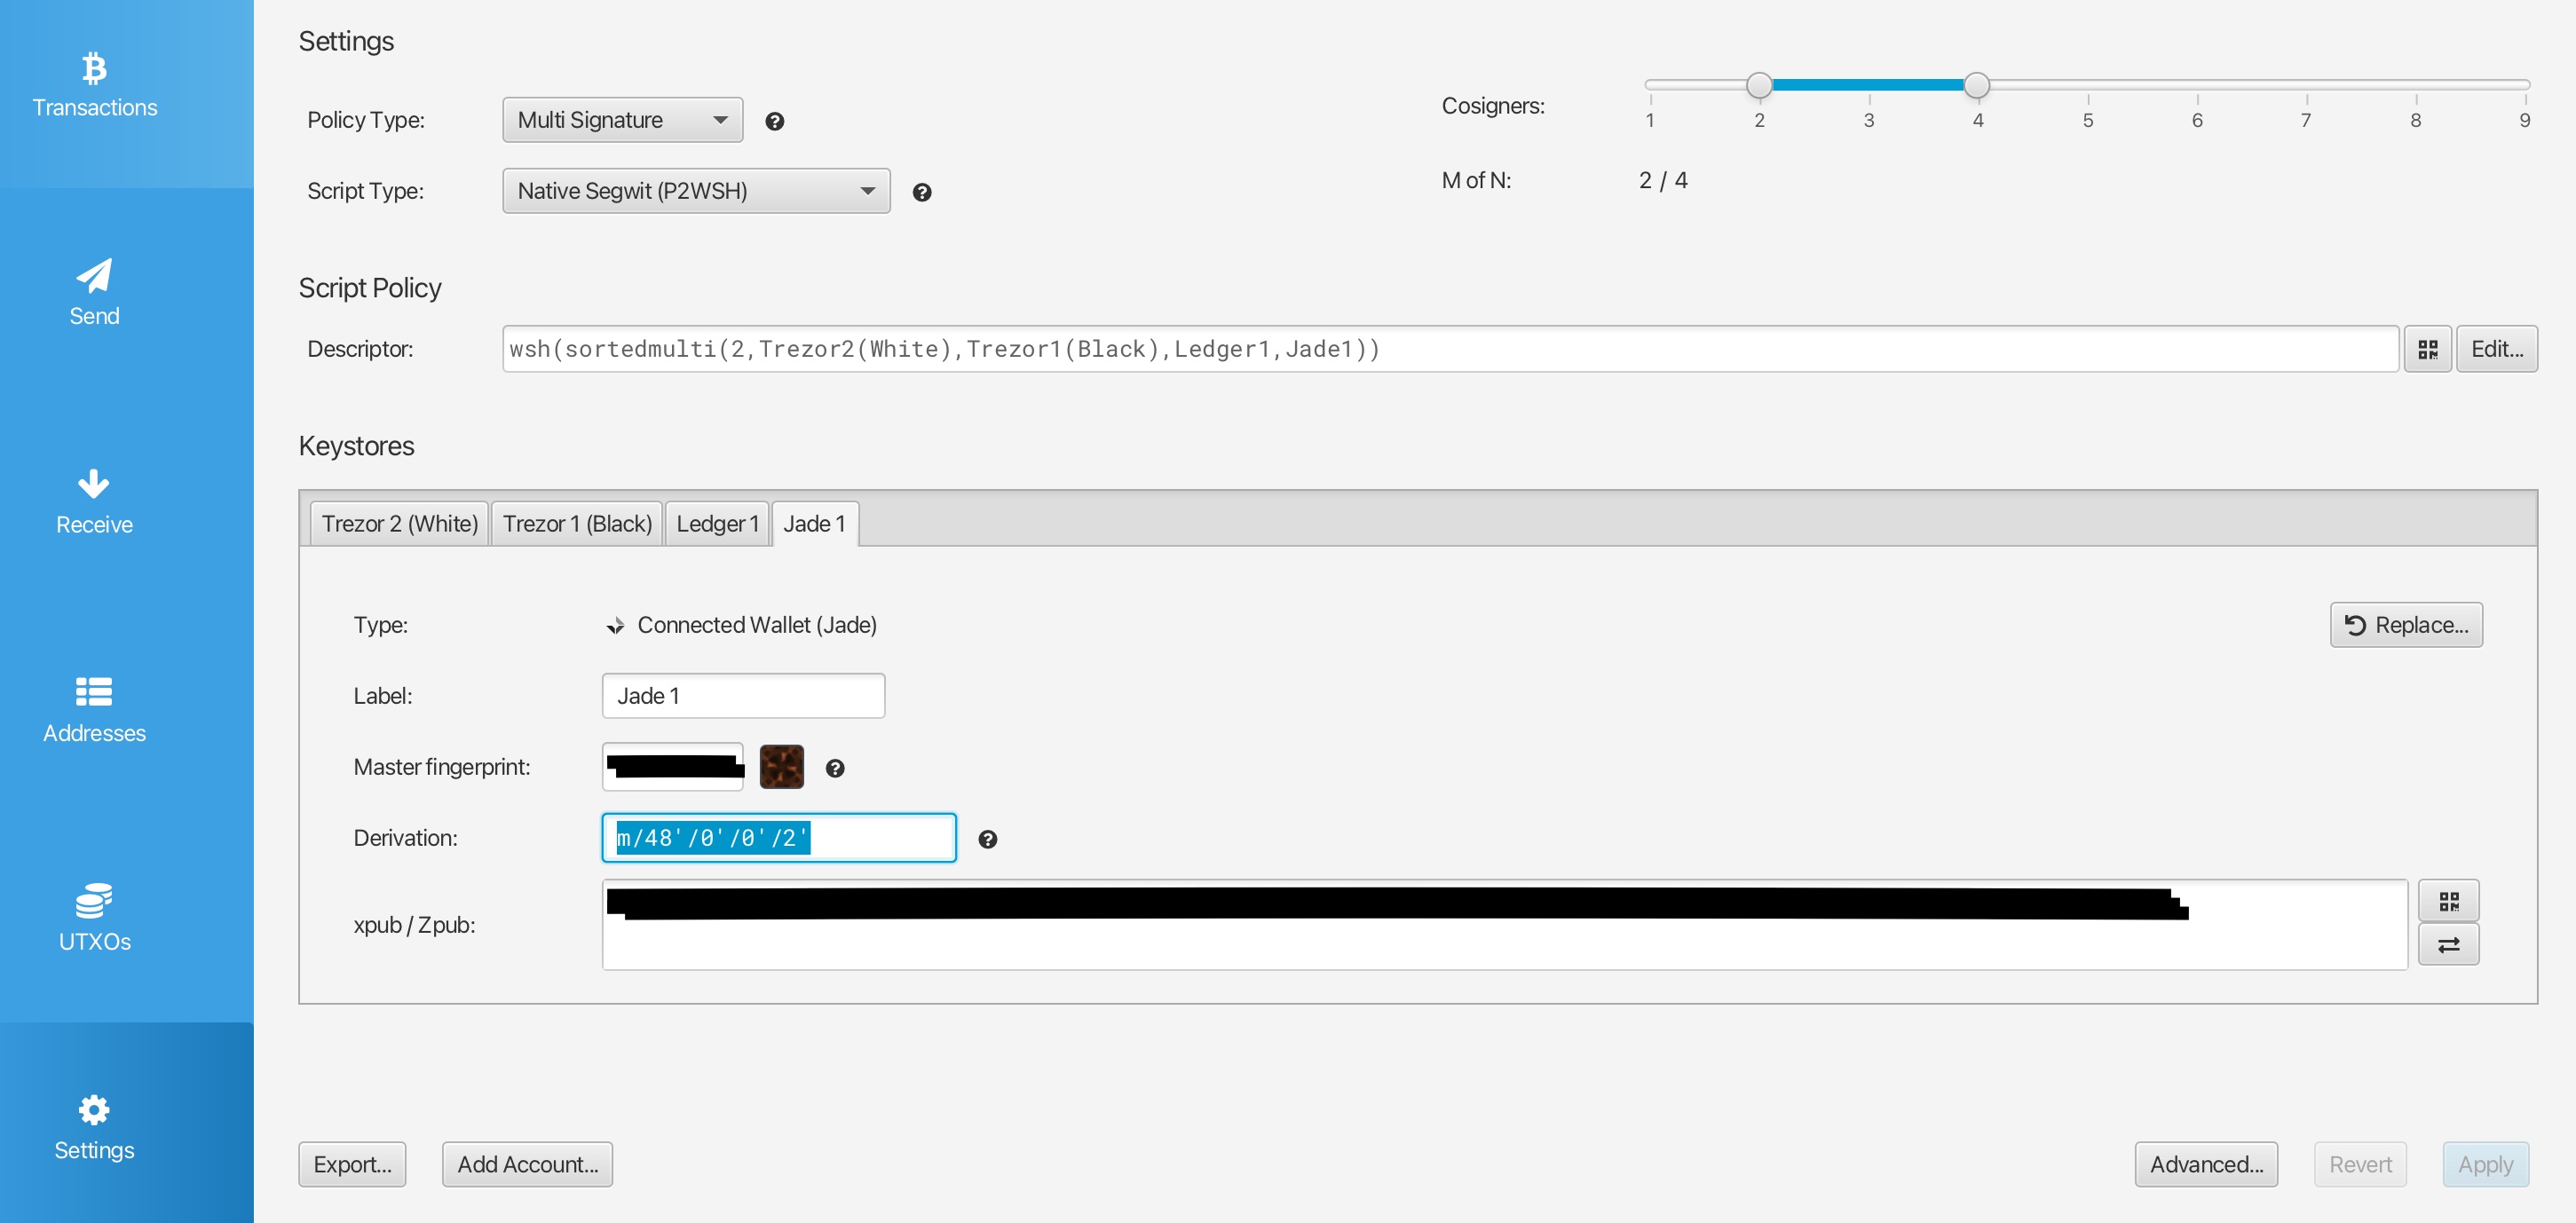
Task: Click the Add Account button
Action: point(527,1164)
